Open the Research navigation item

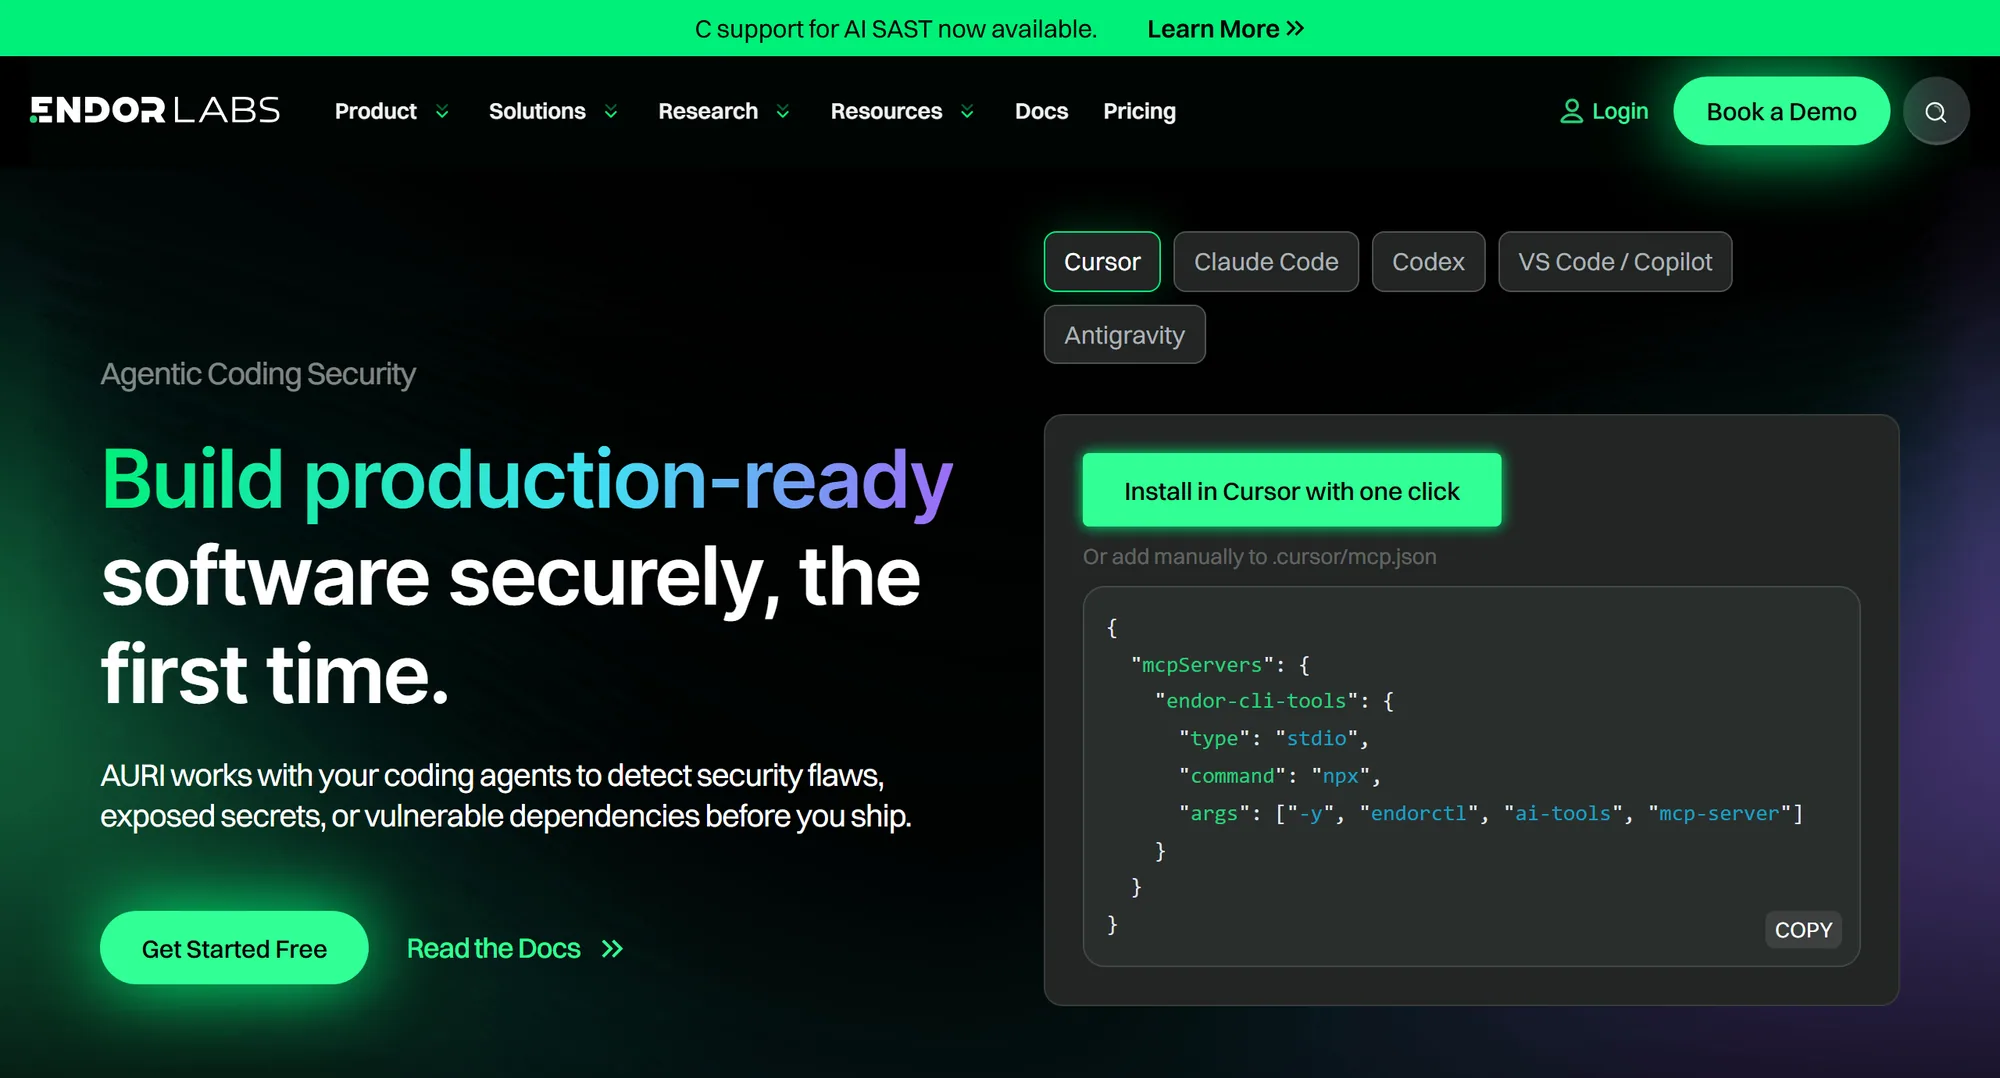pyautogui.click(x=708, y=111)
